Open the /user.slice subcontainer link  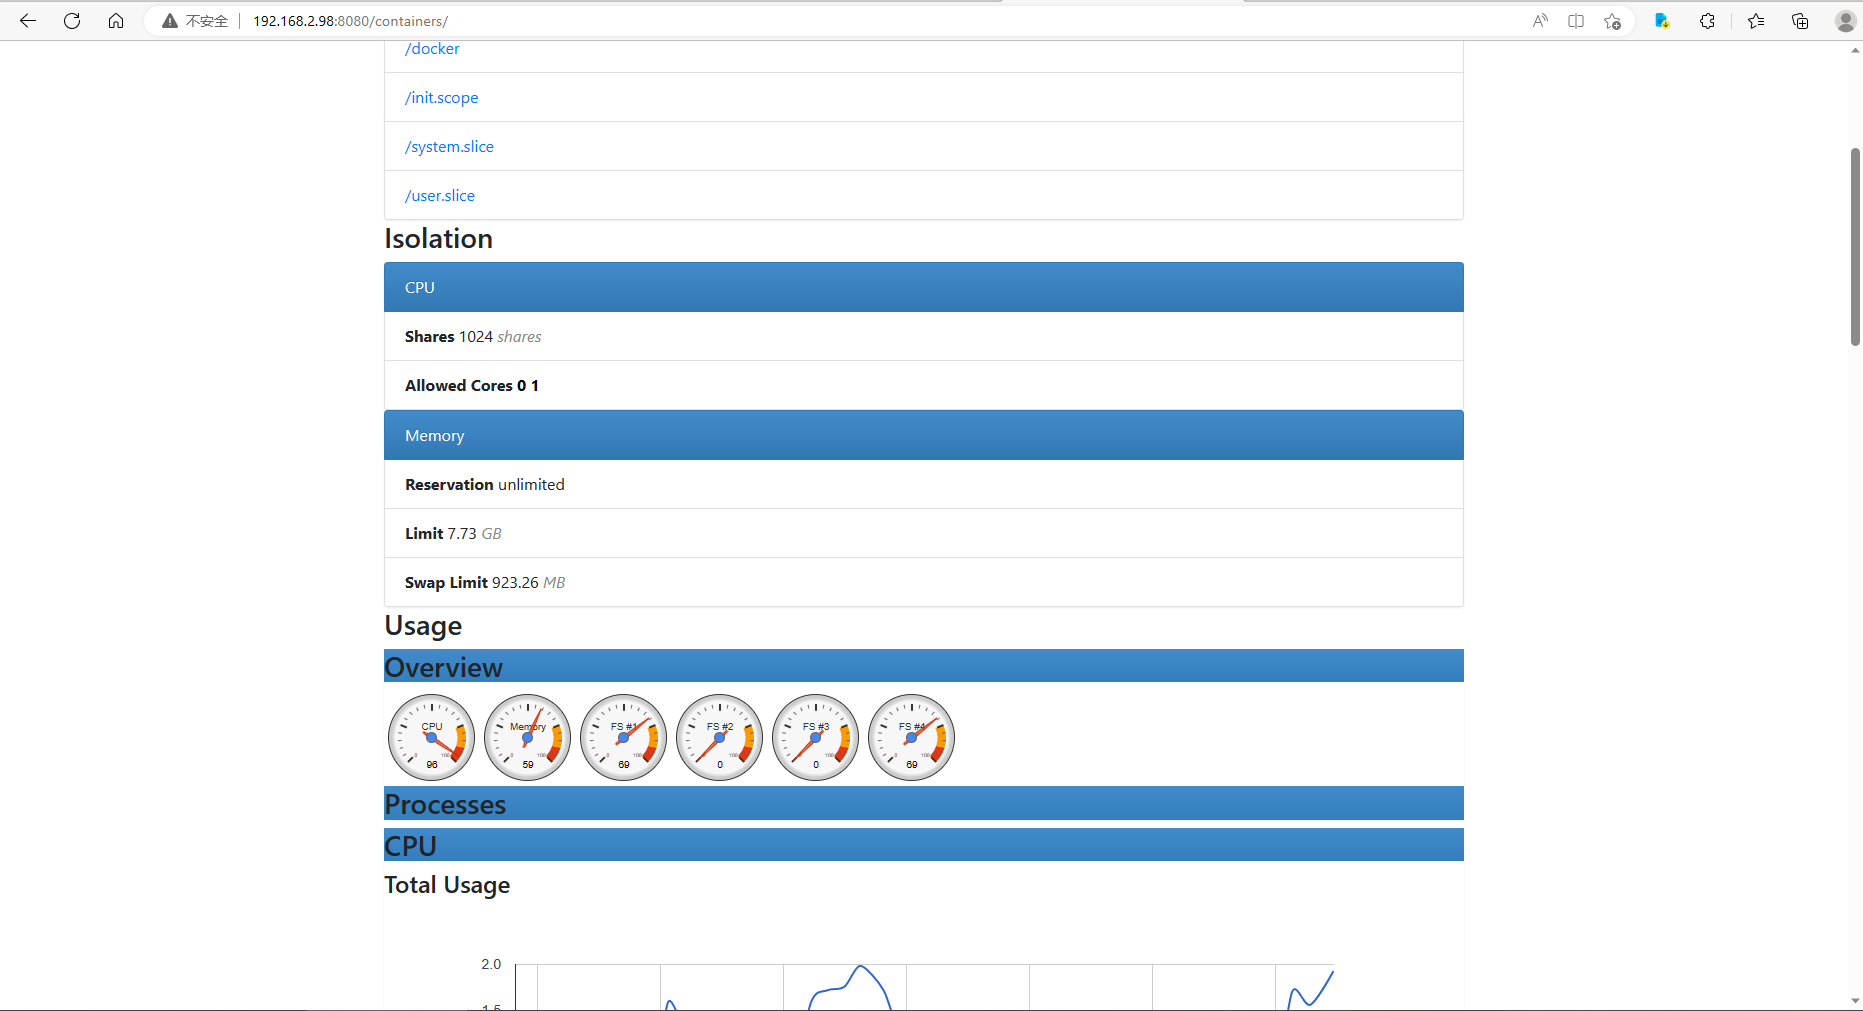click(440, 195)
